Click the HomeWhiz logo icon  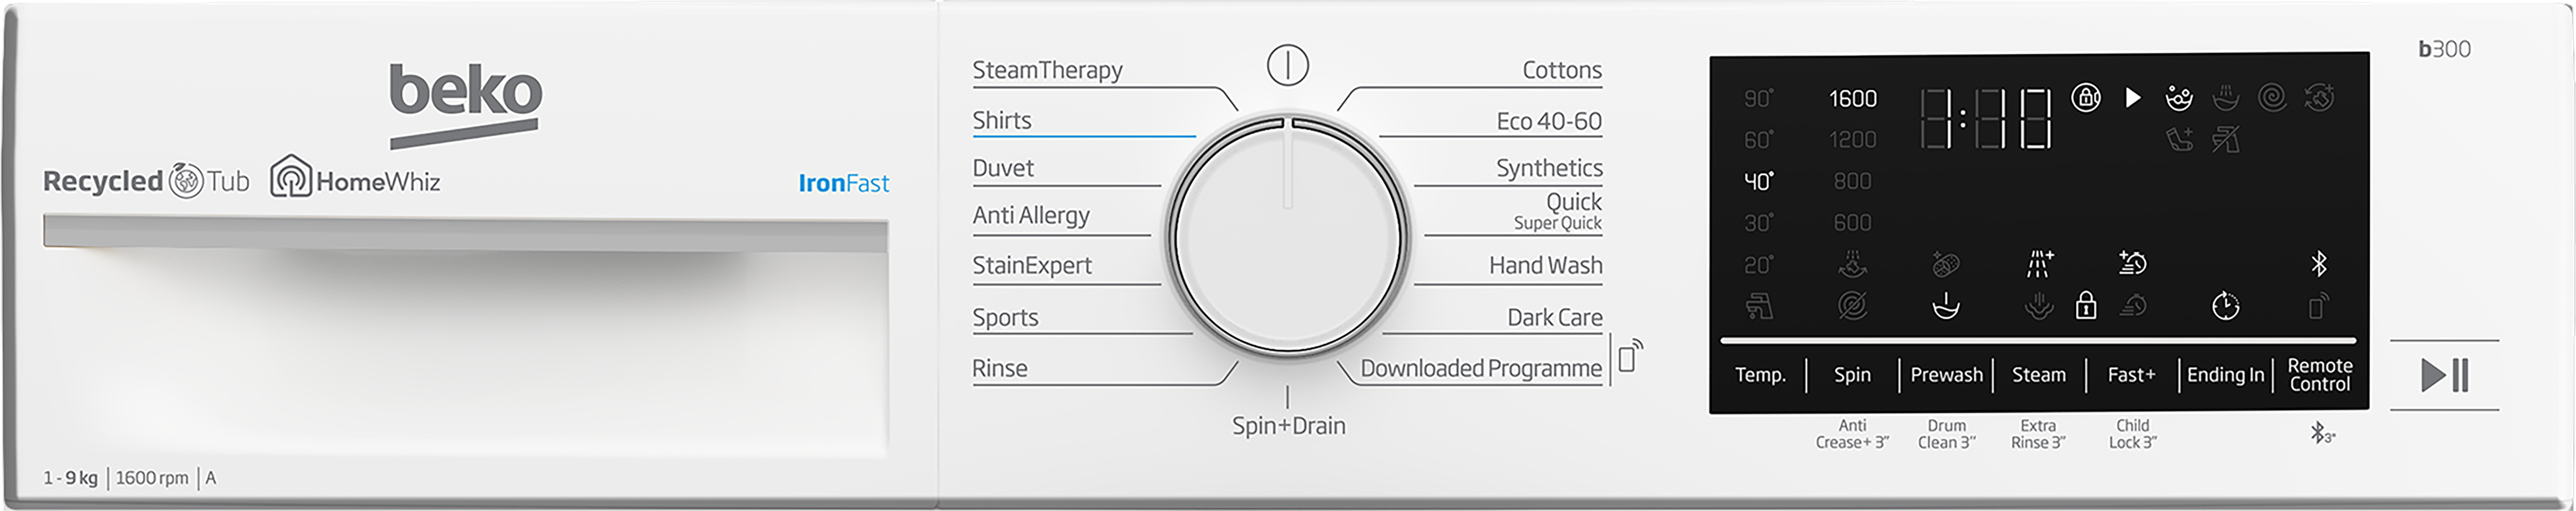291,176
